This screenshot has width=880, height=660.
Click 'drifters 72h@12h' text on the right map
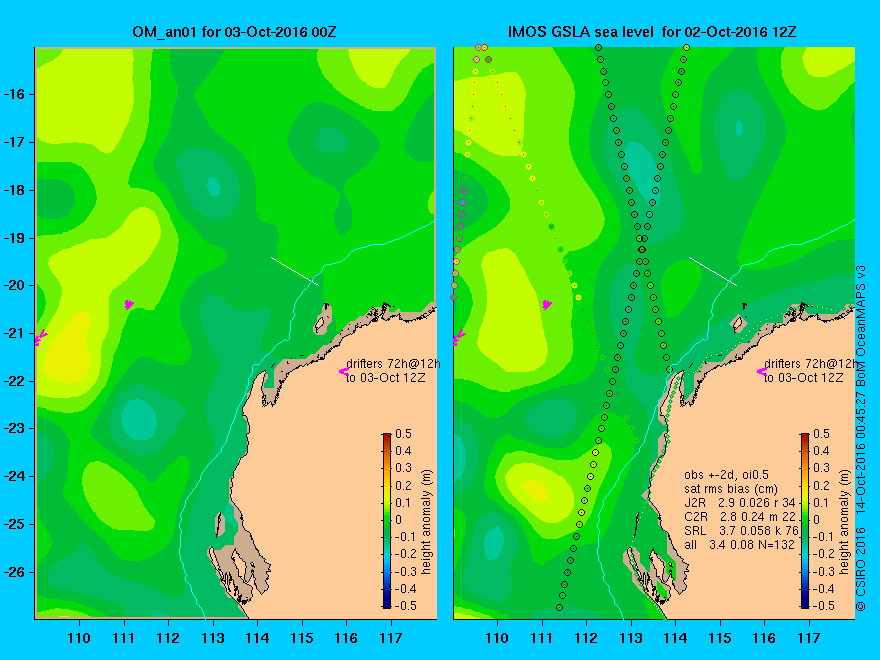(811, 364)
